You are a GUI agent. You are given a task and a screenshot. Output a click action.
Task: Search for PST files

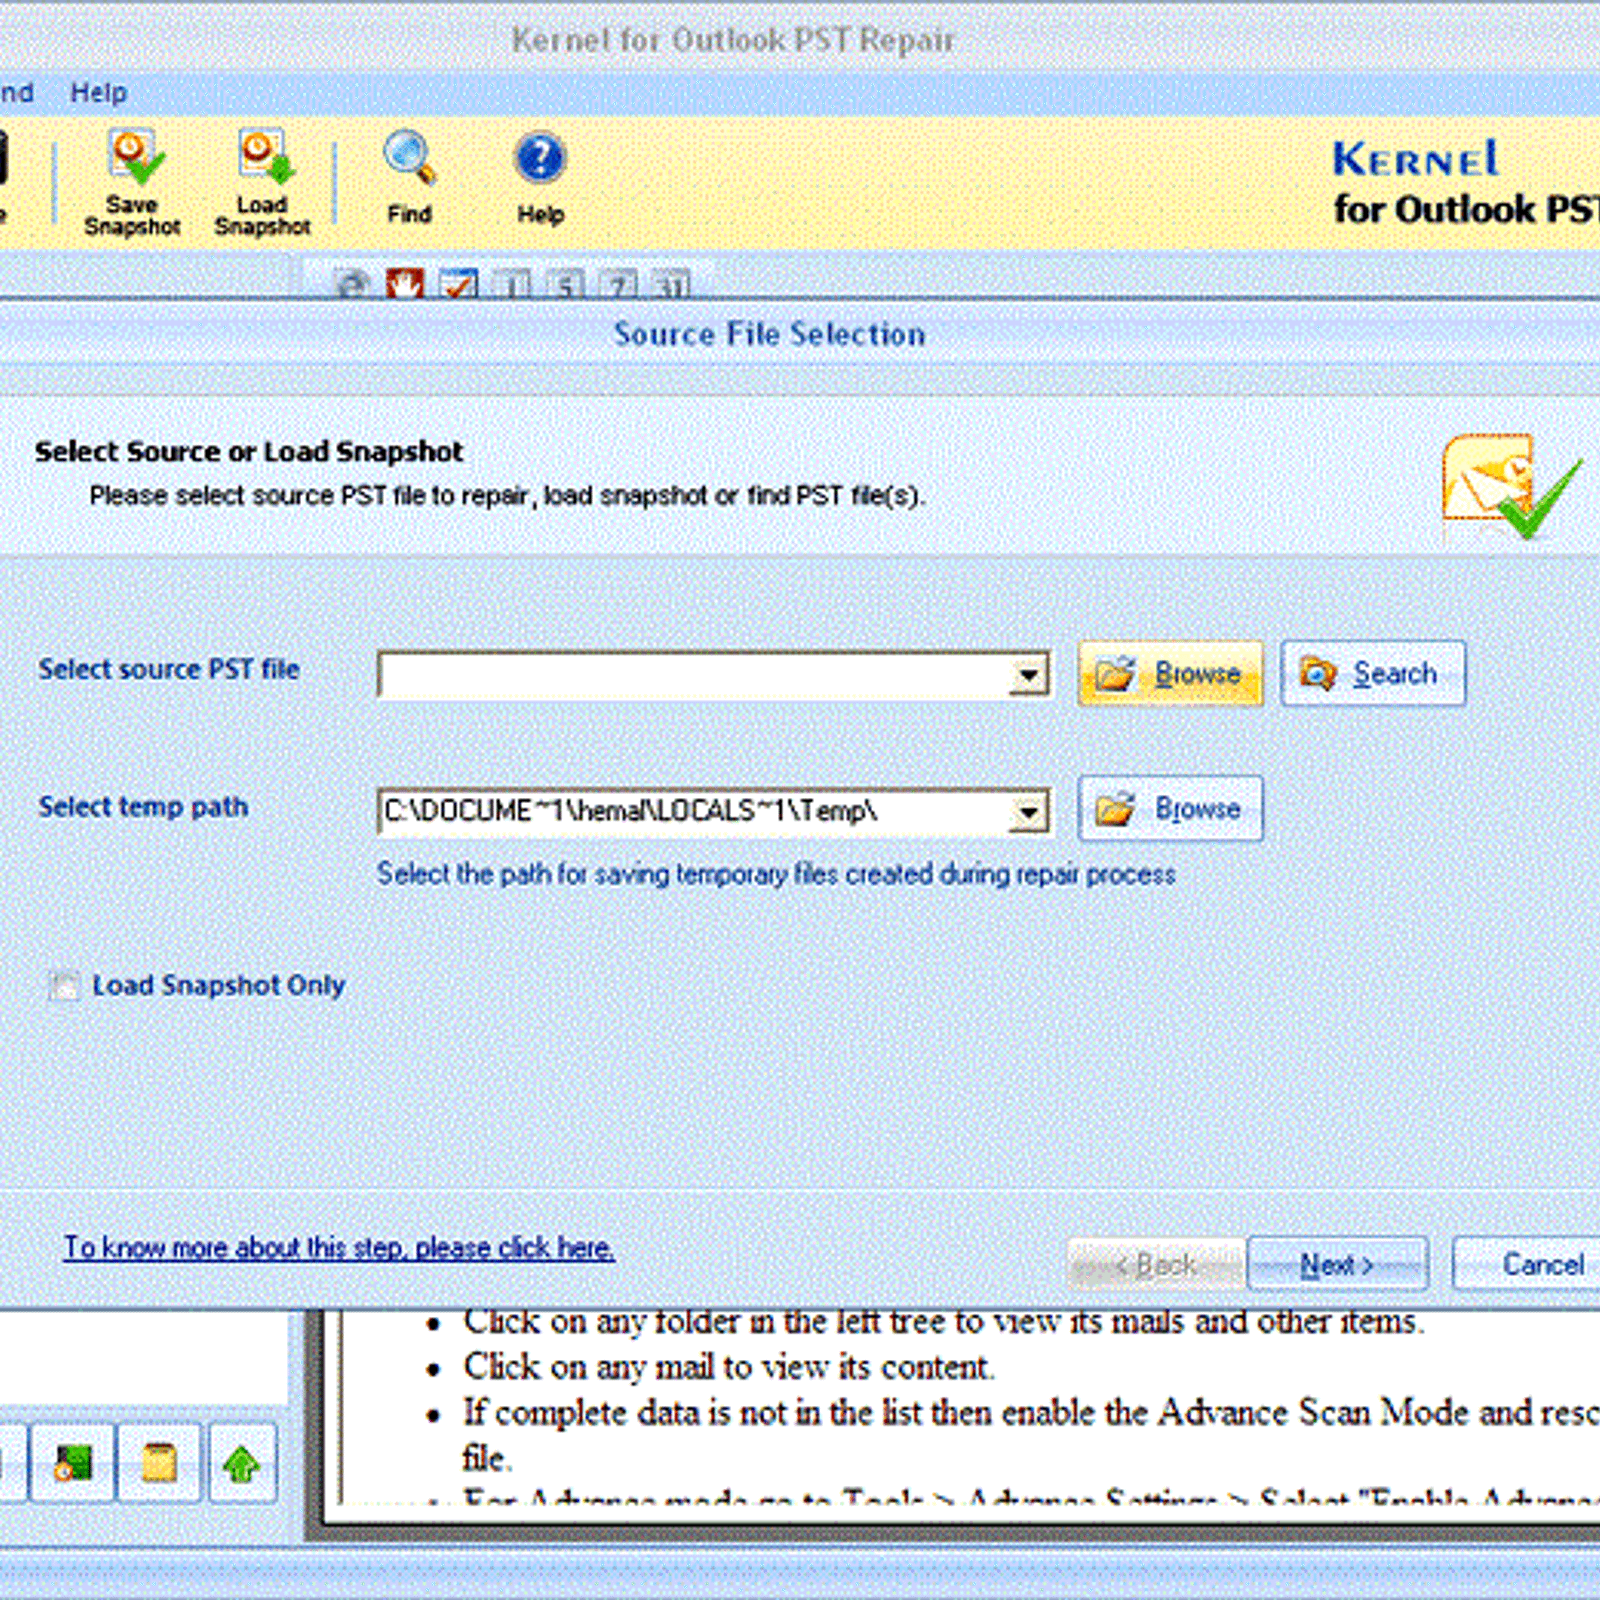pos(1373,674)
